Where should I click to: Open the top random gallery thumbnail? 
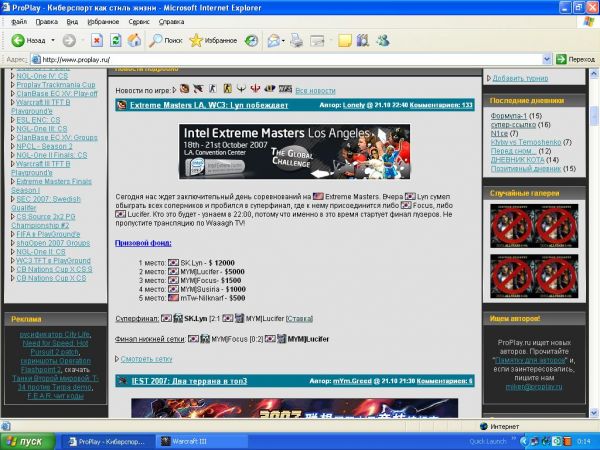(x=534, y=226)
